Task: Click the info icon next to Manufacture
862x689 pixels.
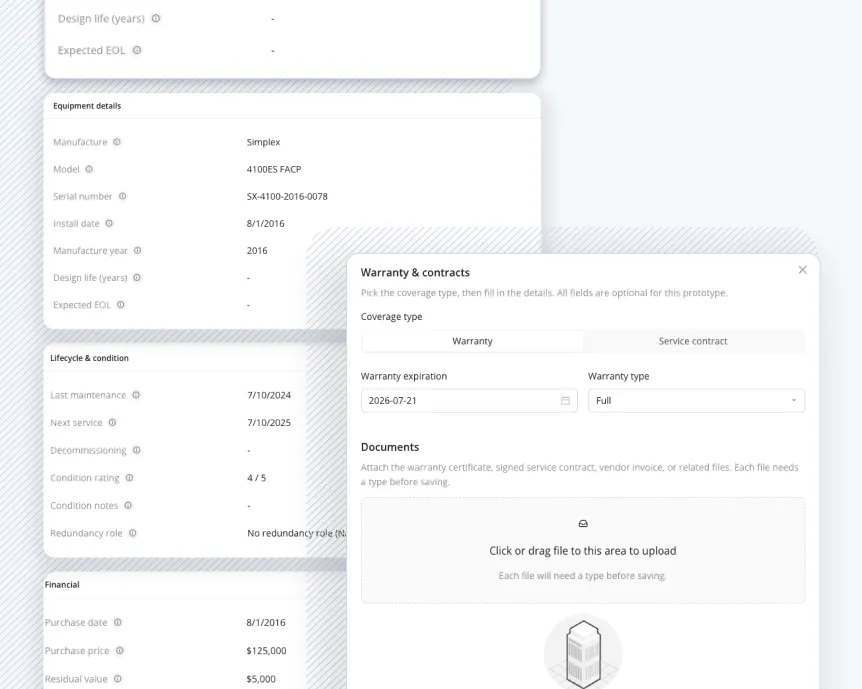Action: [x=117, y=142]
